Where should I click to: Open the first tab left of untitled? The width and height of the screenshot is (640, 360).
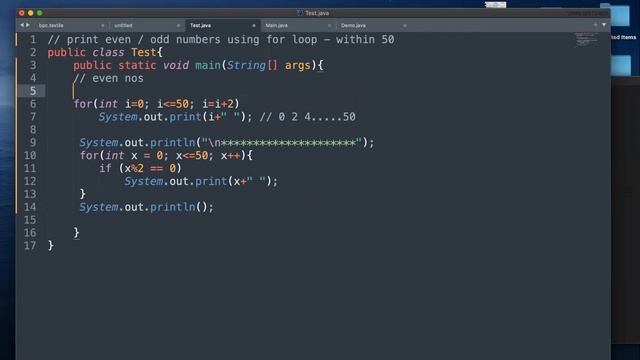coord(51,25)
